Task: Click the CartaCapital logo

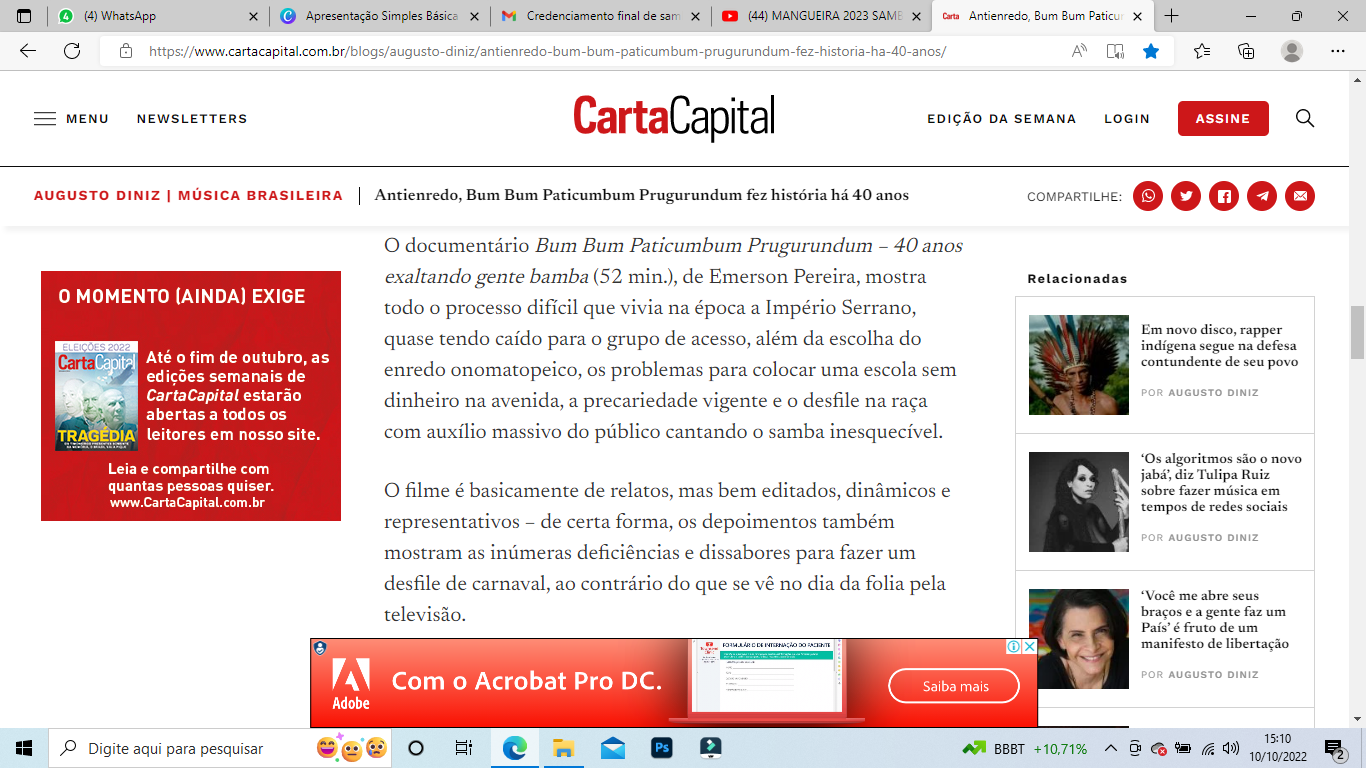Action: [674, 117]
